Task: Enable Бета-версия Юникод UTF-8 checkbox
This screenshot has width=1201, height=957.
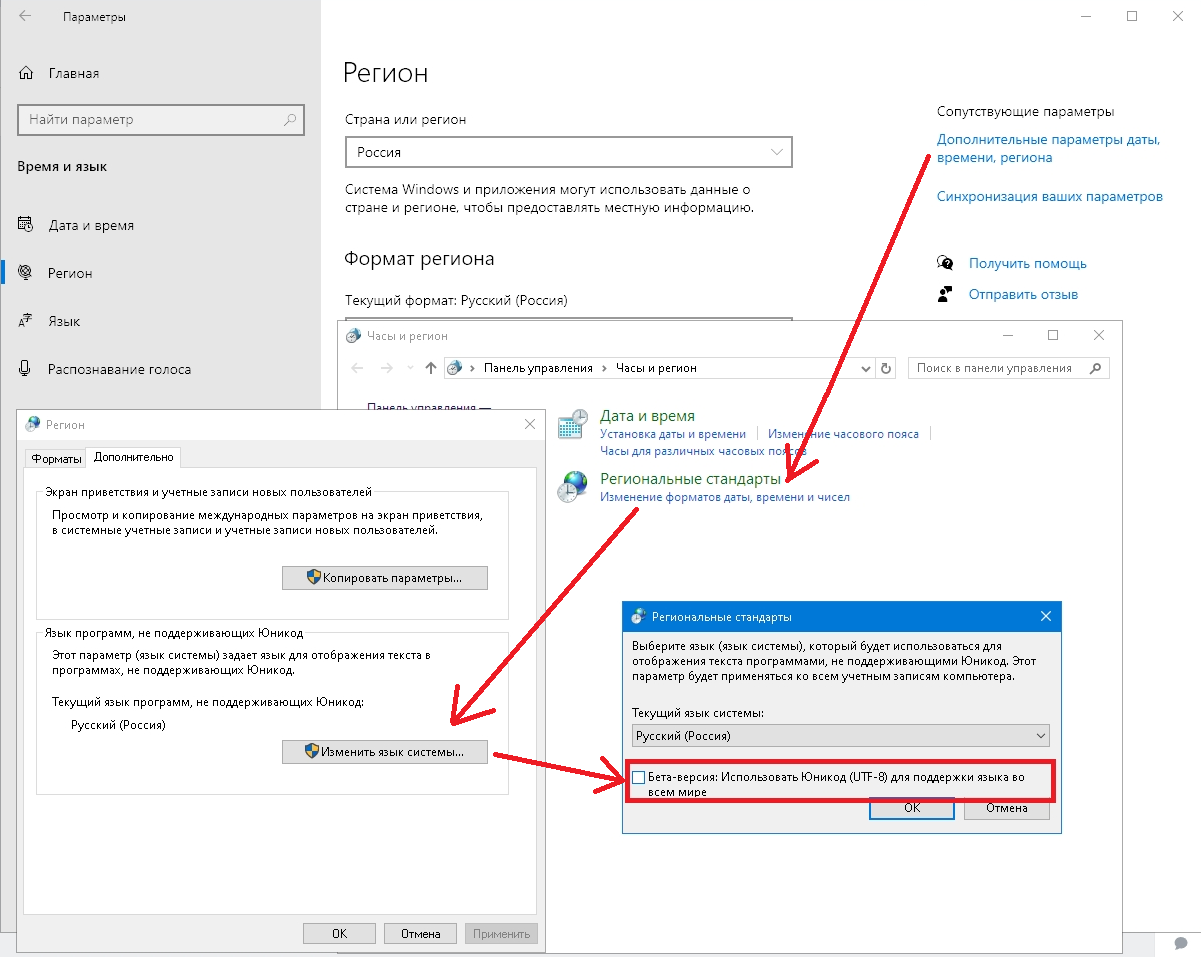Action: pos(639,777)
